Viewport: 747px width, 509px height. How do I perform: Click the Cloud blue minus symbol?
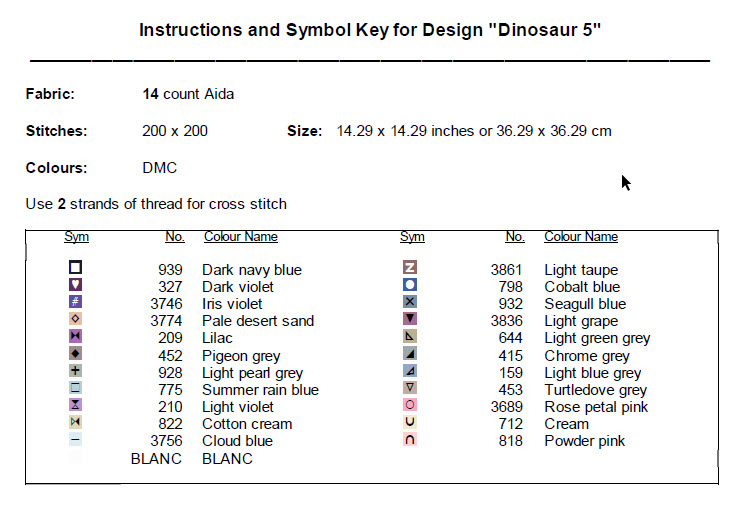[x=76, y=439]
